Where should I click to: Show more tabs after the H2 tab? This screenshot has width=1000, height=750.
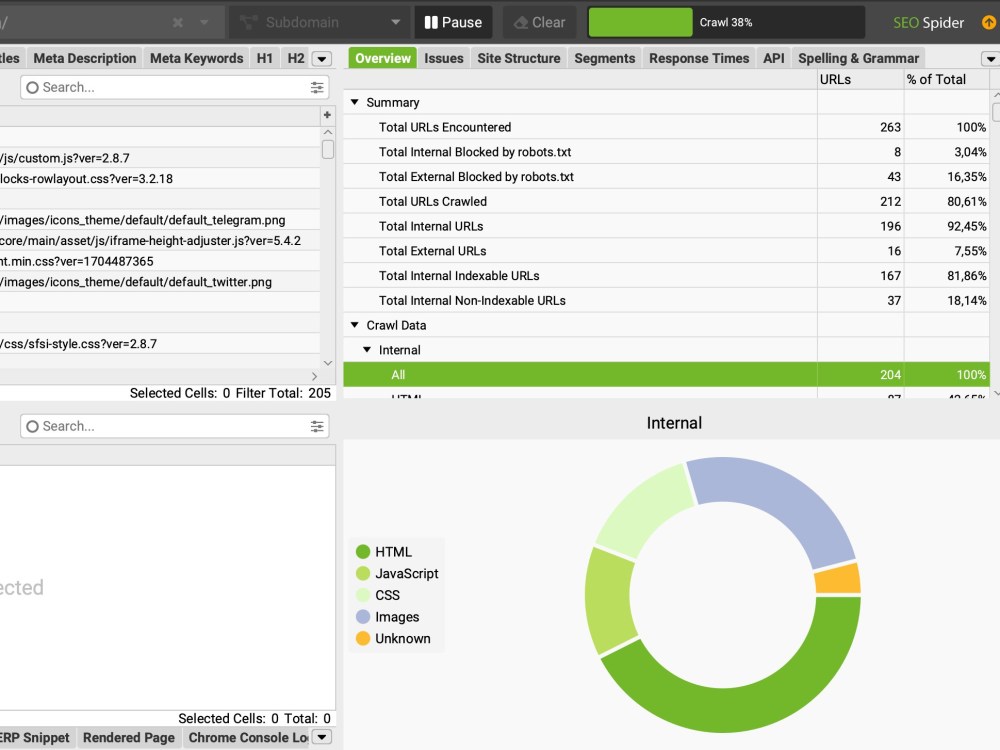pyautogui.click(x=322, y=59)
